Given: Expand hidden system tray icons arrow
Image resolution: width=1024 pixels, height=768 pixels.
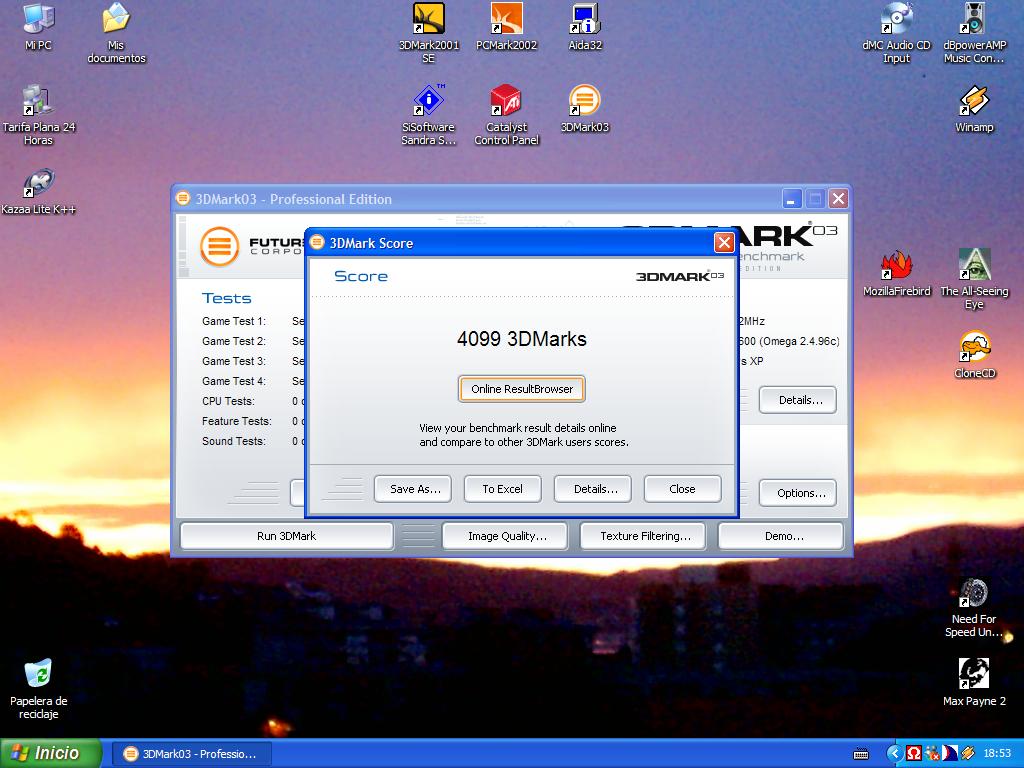Looking at the screenshot, I should (894, 754).
